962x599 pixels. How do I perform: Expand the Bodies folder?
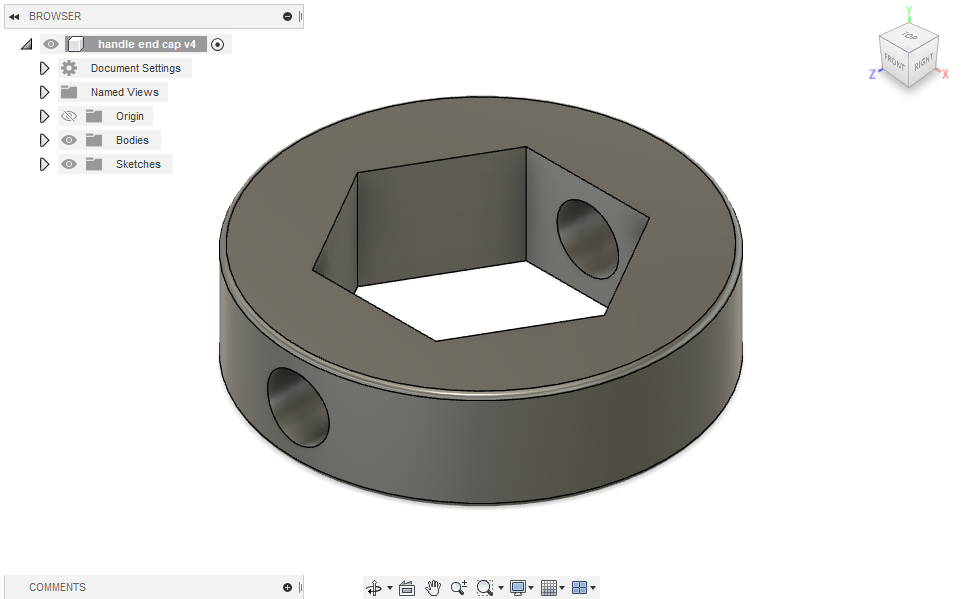[x=44, y=139]
